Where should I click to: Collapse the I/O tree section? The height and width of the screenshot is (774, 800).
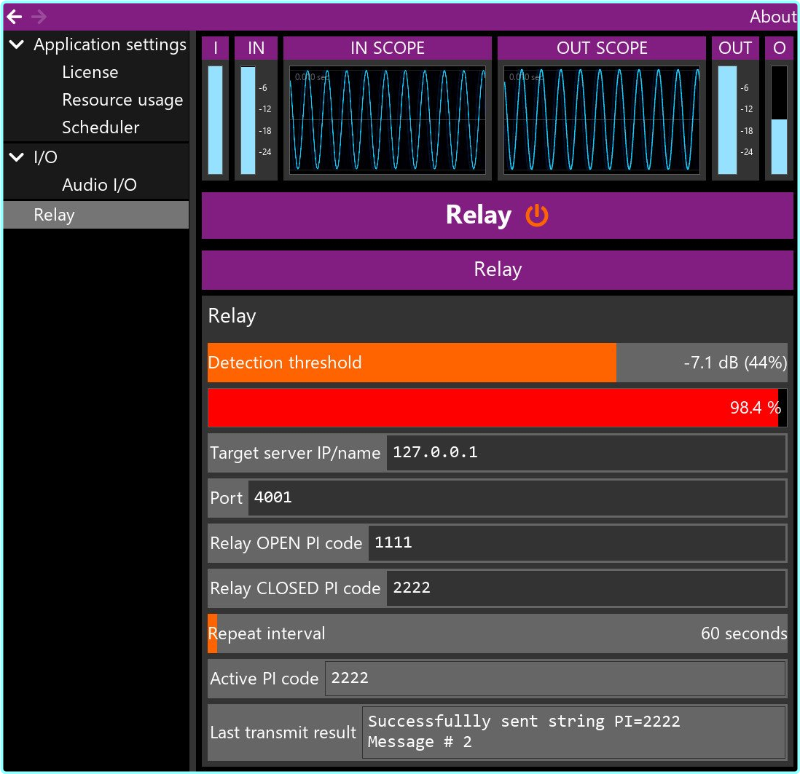[x=16, y=157]
